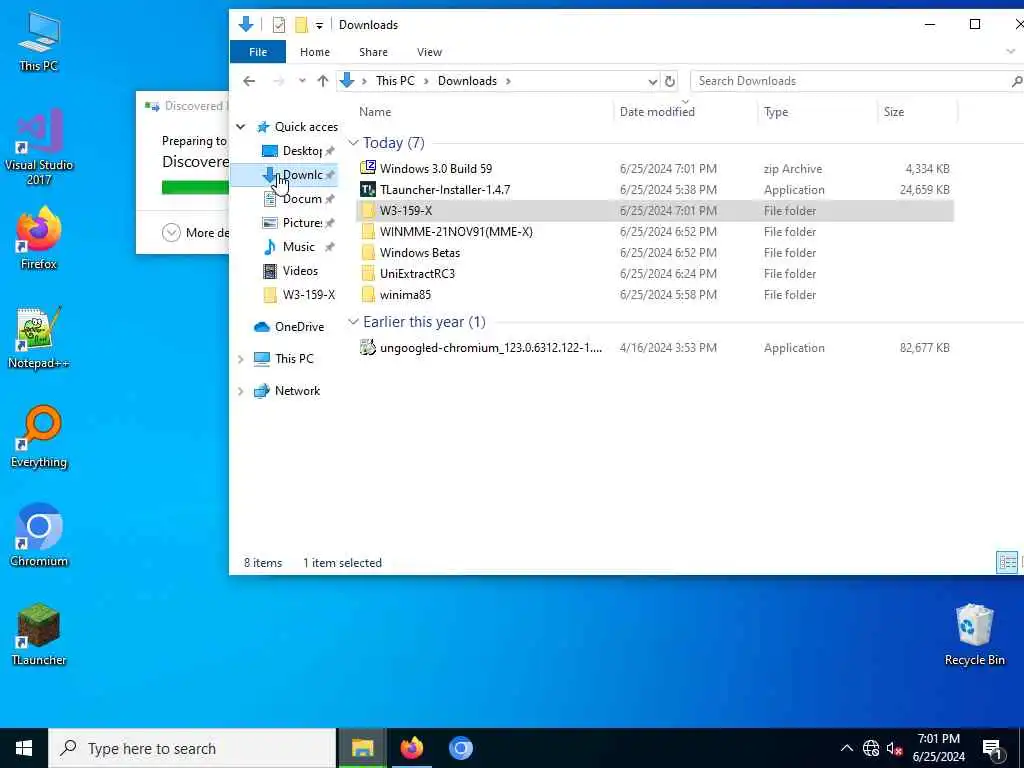This screenshot has height=768, width=1024.
Task: Open Documents in Quick access
Action: [298, 199]
